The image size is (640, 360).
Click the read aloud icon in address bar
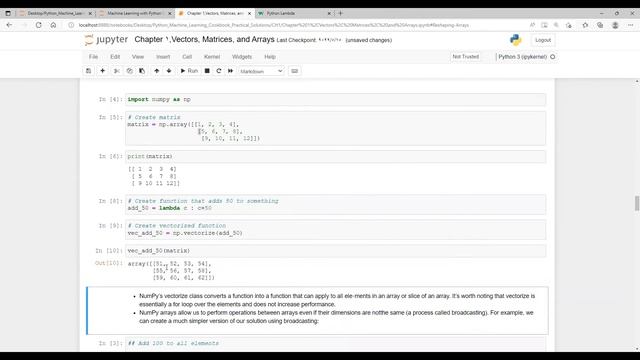[x=532, y=25]
